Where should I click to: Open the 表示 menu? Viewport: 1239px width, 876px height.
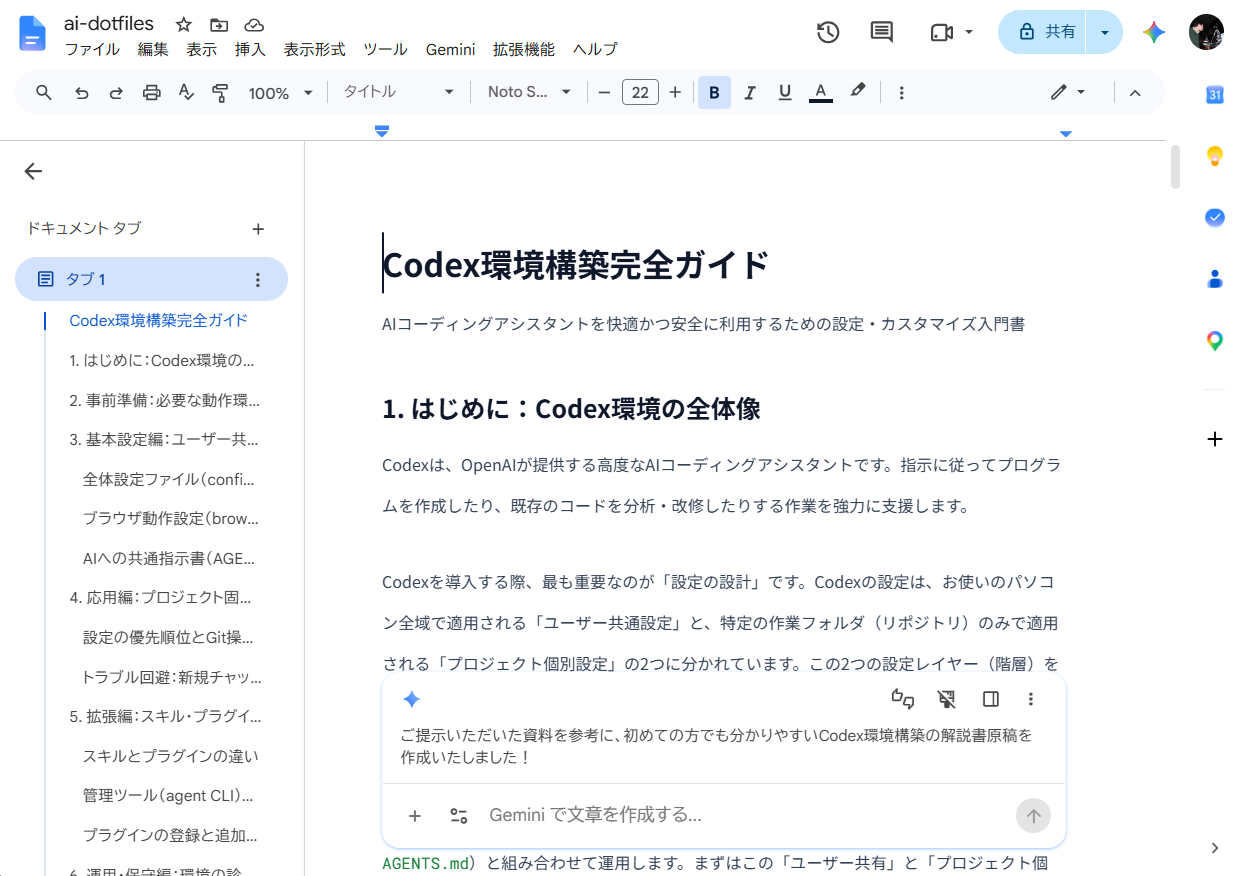click(x=201, y=49)
